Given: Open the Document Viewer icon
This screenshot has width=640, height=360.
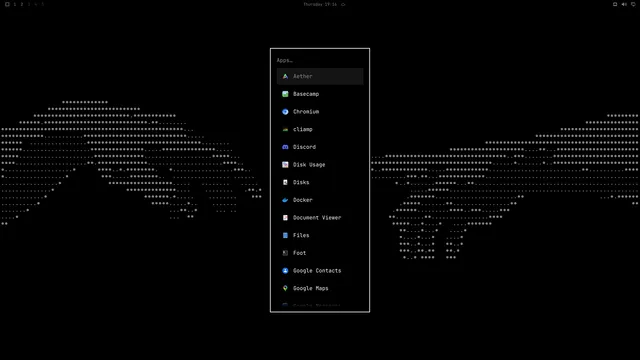Looking at the screenshot, I should (285, 218).
